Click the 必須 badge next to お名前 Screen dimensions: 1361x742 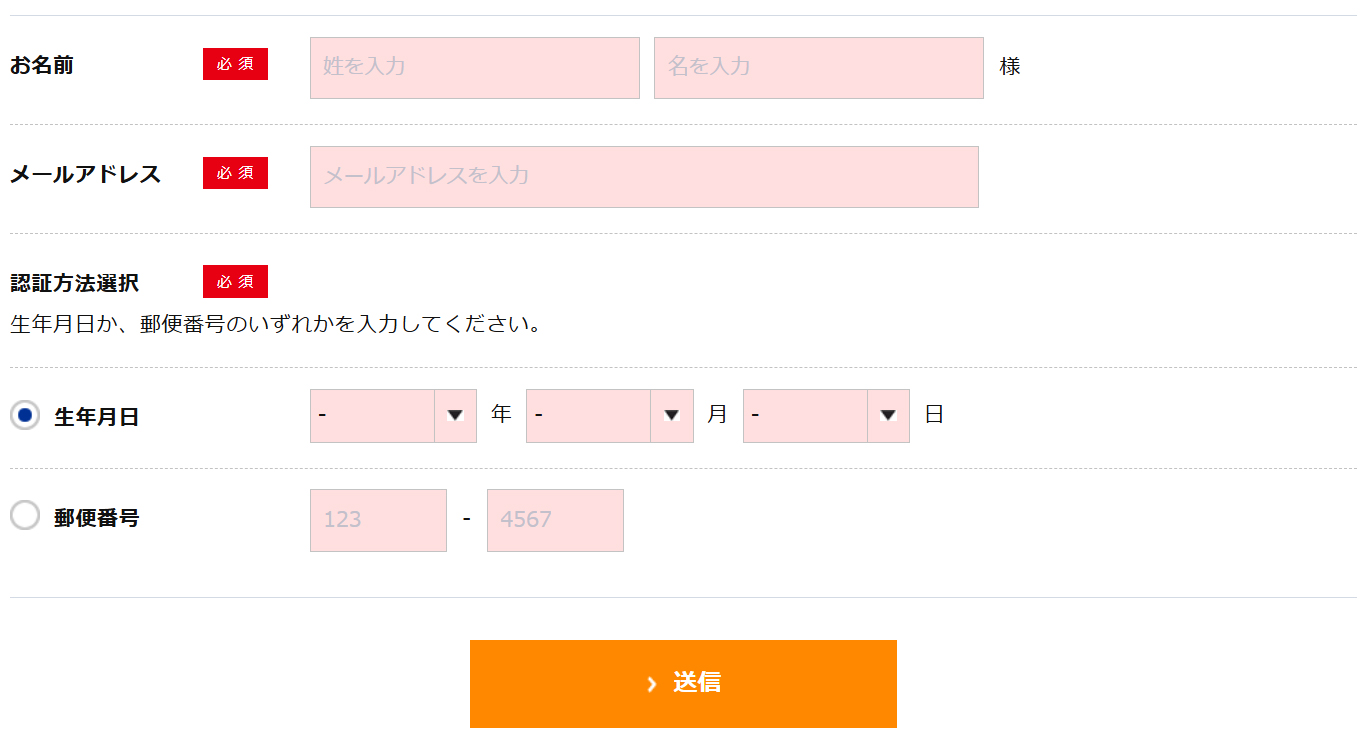pos(235,63)
